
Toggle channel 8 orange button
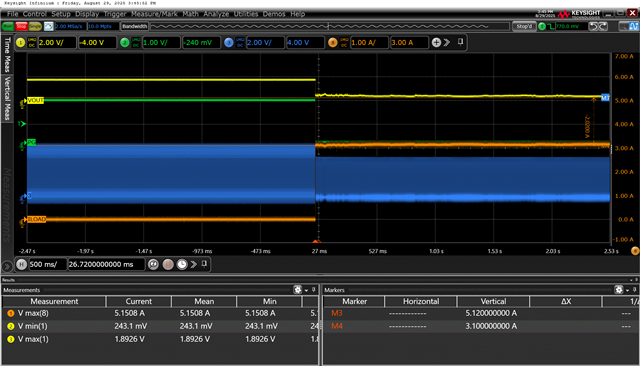[333, 42]
